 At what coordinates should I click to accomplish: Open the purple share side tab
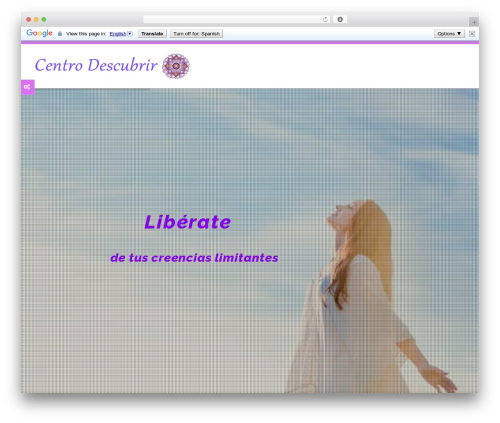[x=28, y=87]
